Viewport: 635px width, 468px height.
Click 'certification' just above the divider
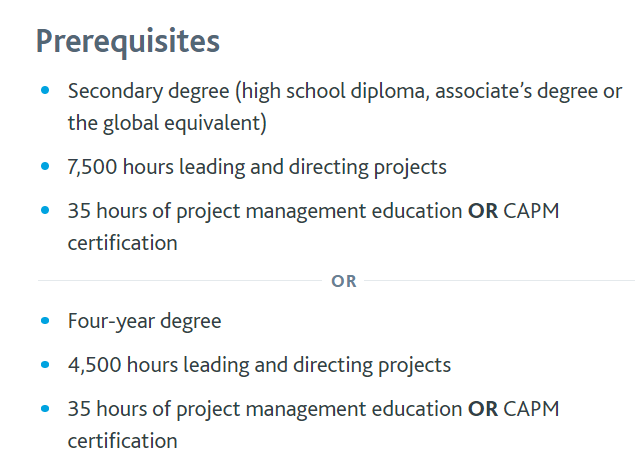pos(122,243)
